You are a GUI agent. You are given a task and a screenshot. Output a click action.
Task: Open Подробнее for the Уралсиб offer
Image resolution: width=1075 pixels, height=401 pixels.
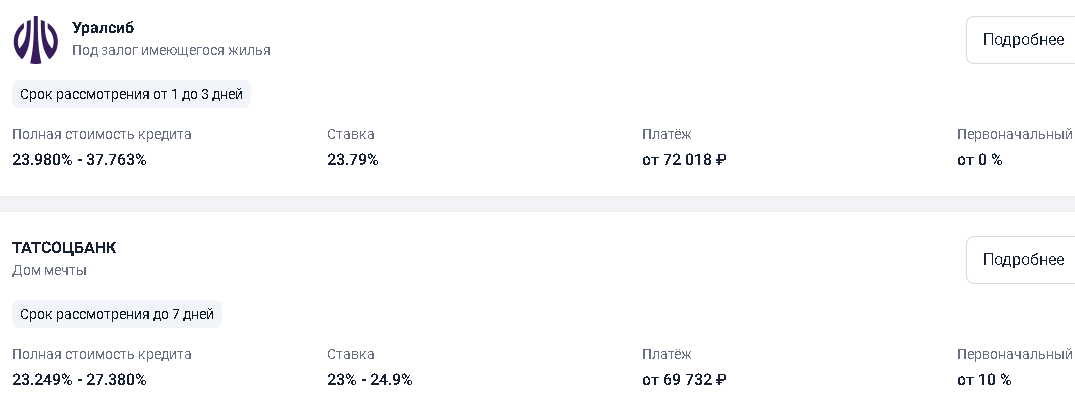(1021, 40)
